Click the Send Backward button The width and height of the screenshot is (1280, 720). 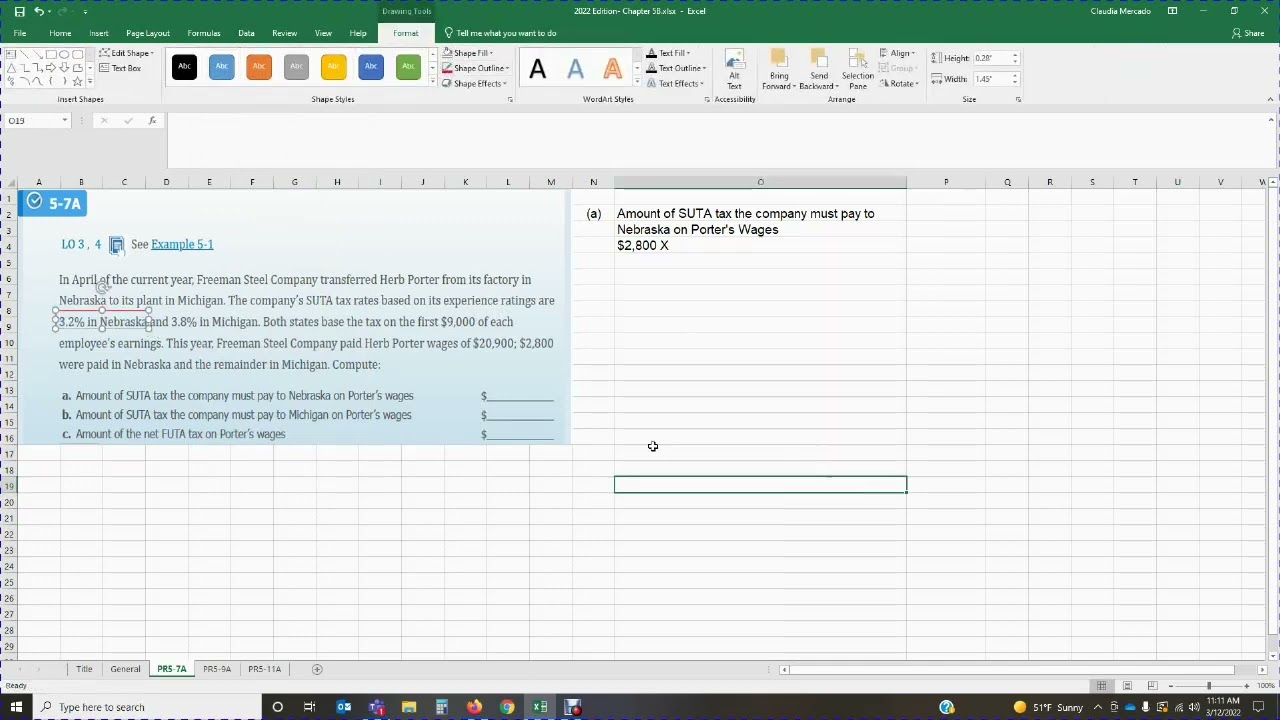[x=819, y=69]
